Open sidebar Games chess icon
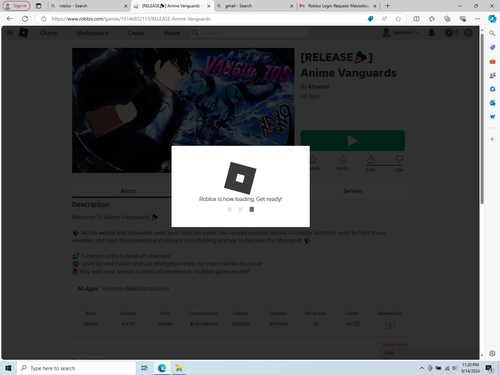The height and width of the screenshot is (375, 500). click(x=492, y=75)
